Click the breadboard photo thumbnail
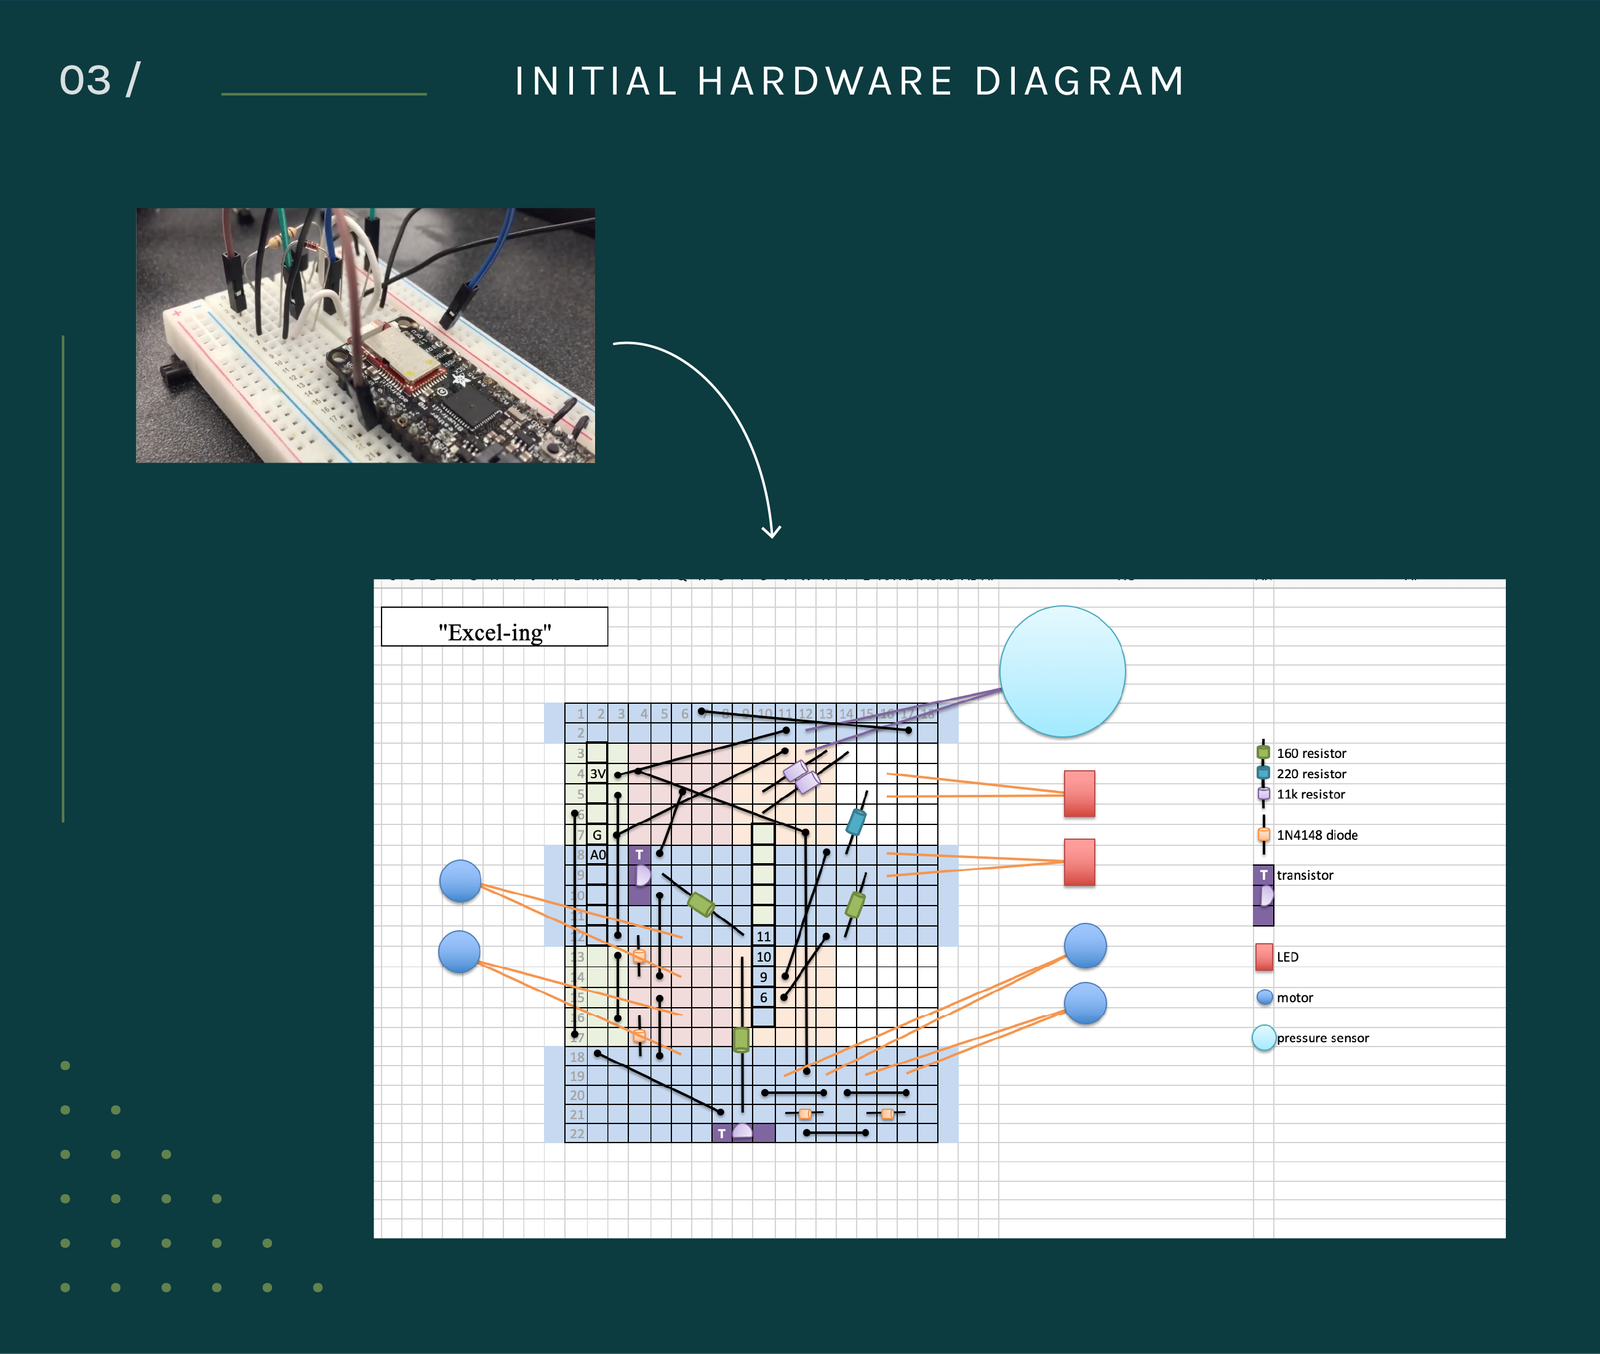 coord(367,335)
